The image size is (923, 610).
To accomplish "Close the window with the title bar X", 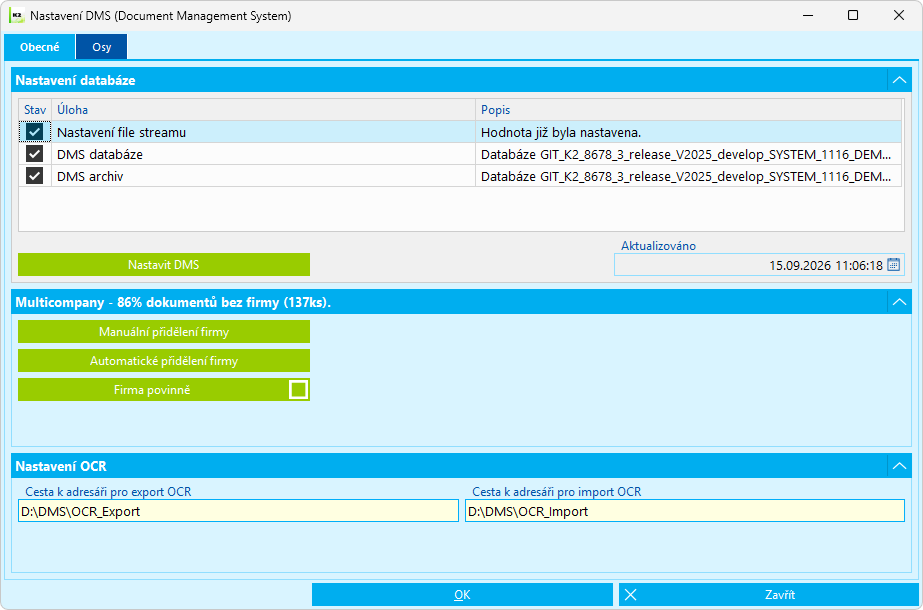I will pos(899,16).
